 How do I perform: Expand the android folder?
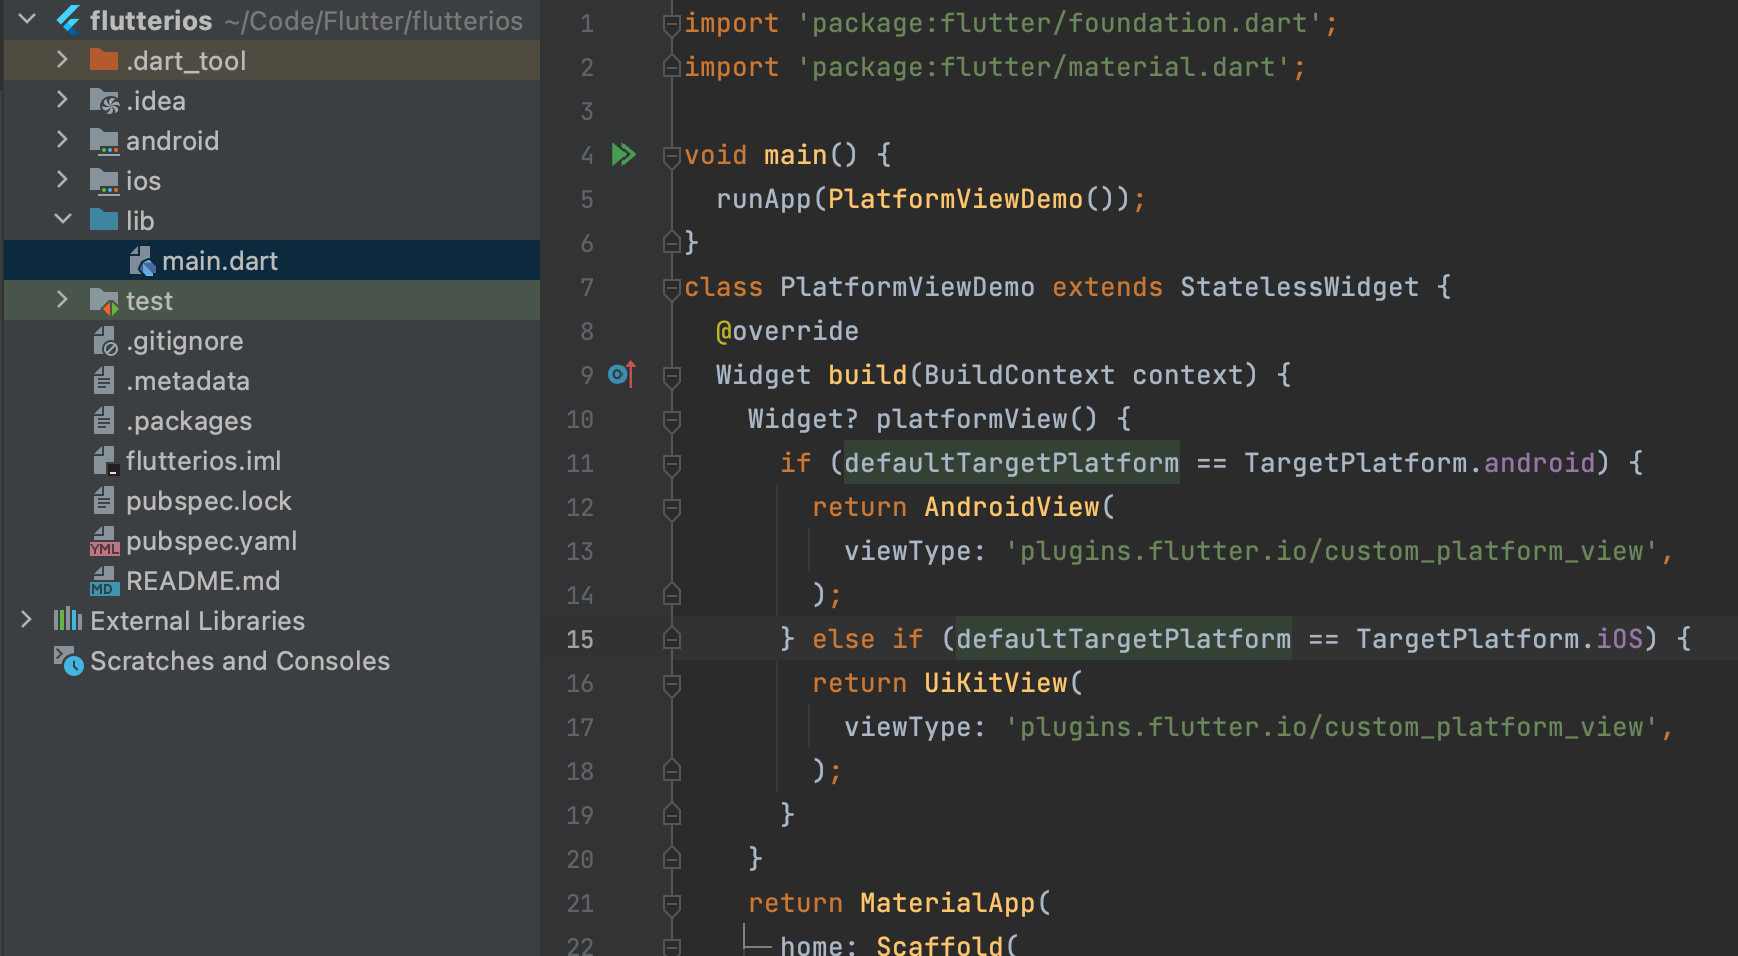62,140
